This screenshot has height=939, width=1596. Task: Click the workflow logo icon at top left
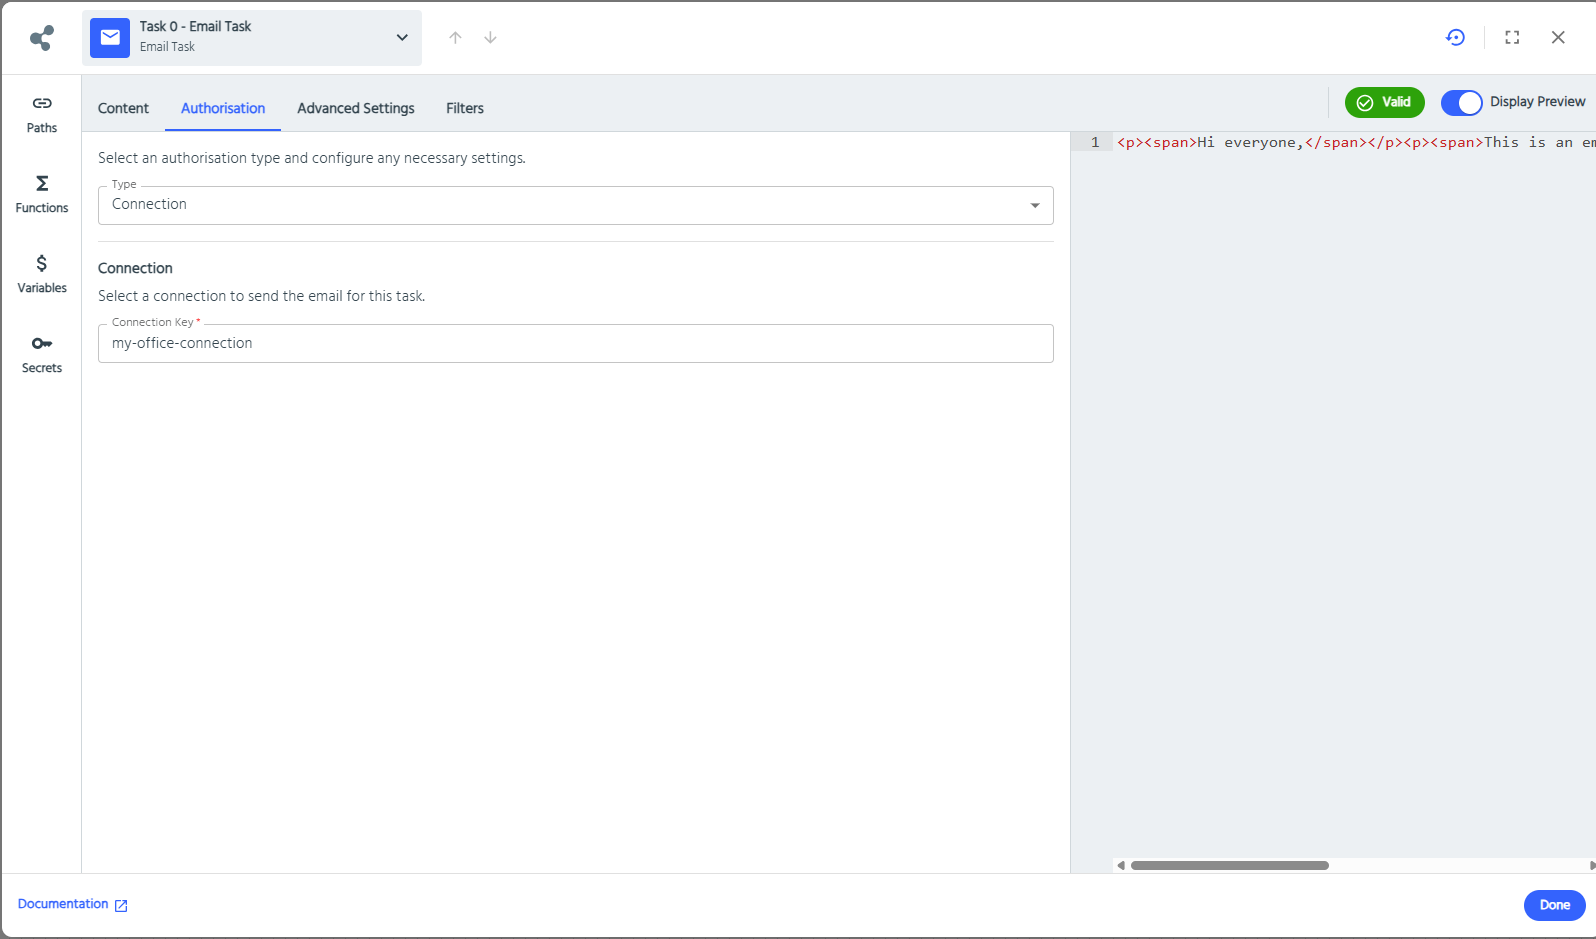[42, 38]
